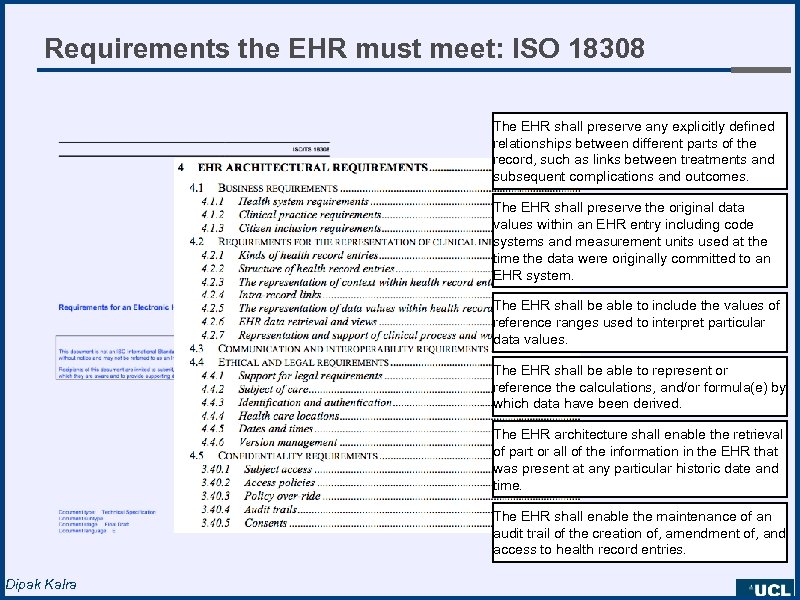
Task: Select entry 4.4.3 Identification and authentication
Action: click(310, 401)
